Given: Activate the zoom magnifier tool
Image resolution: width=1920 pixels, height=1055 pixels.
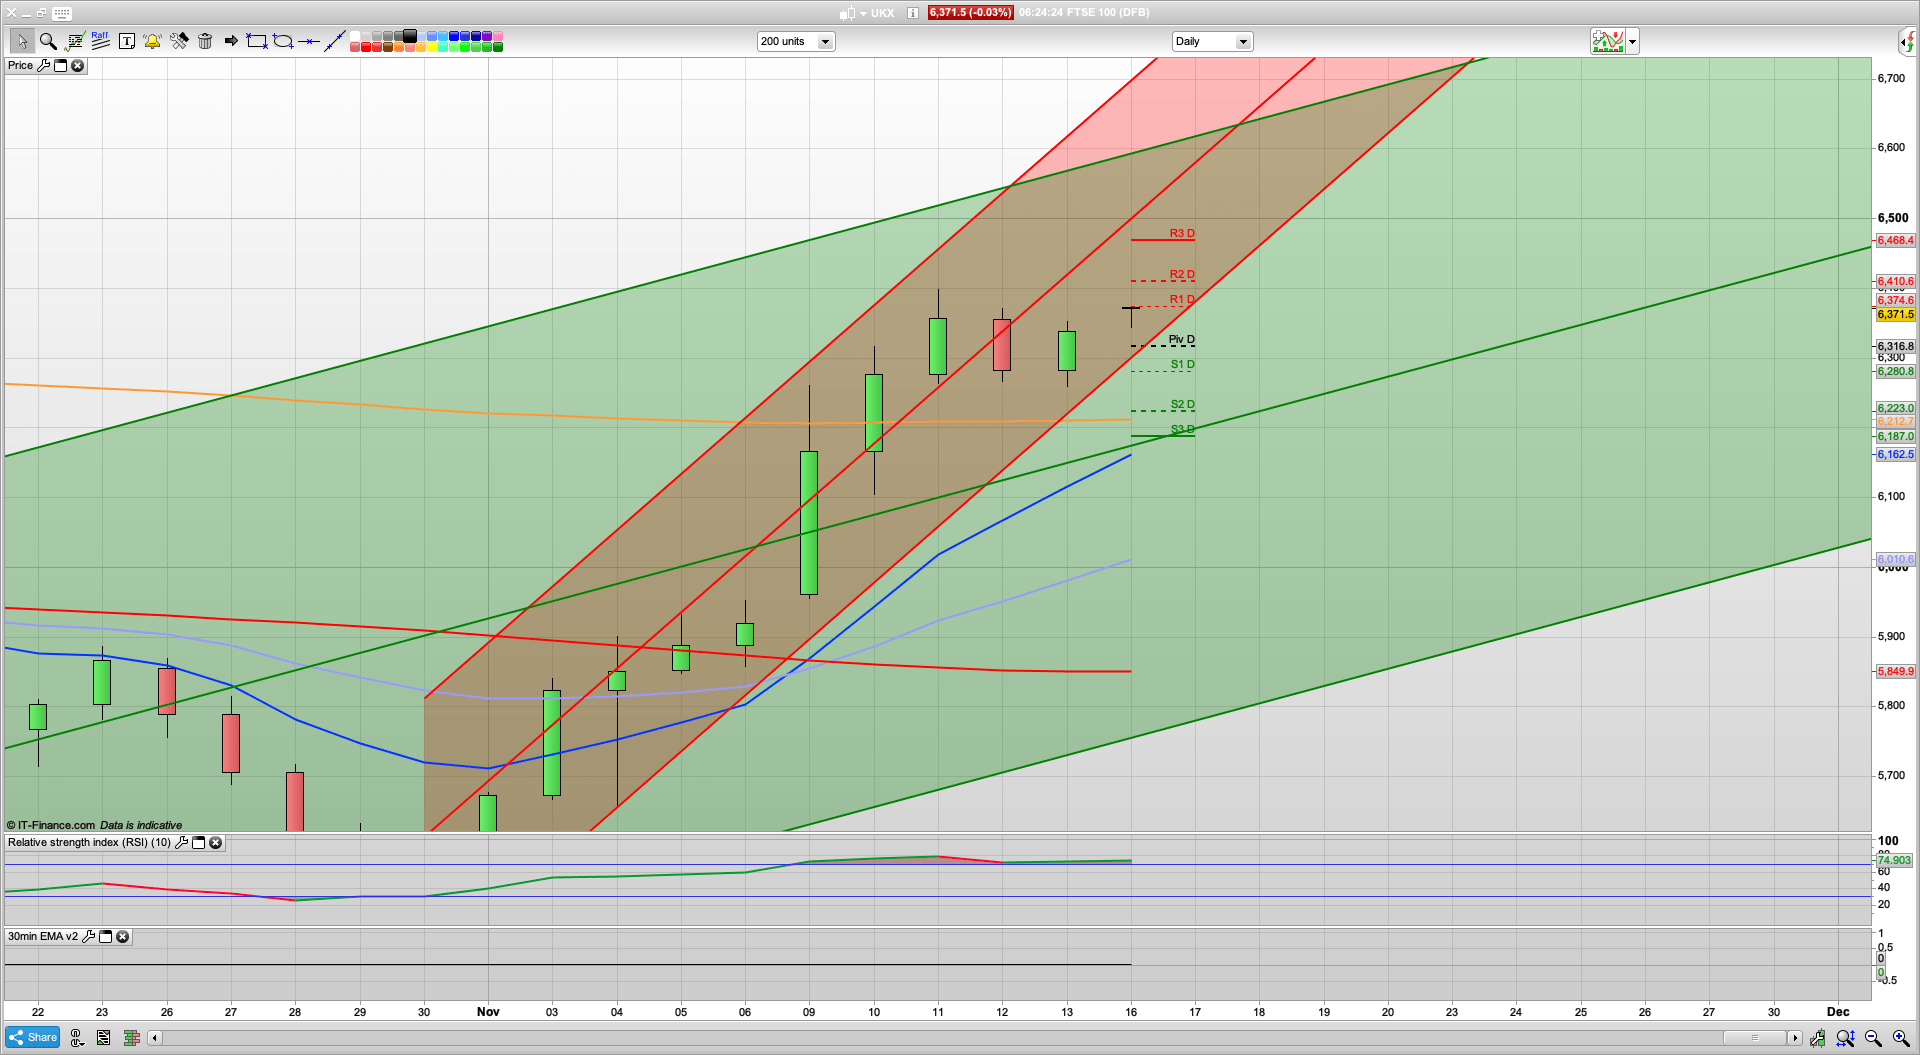Looking at the screenshot, I should [47, 41].
